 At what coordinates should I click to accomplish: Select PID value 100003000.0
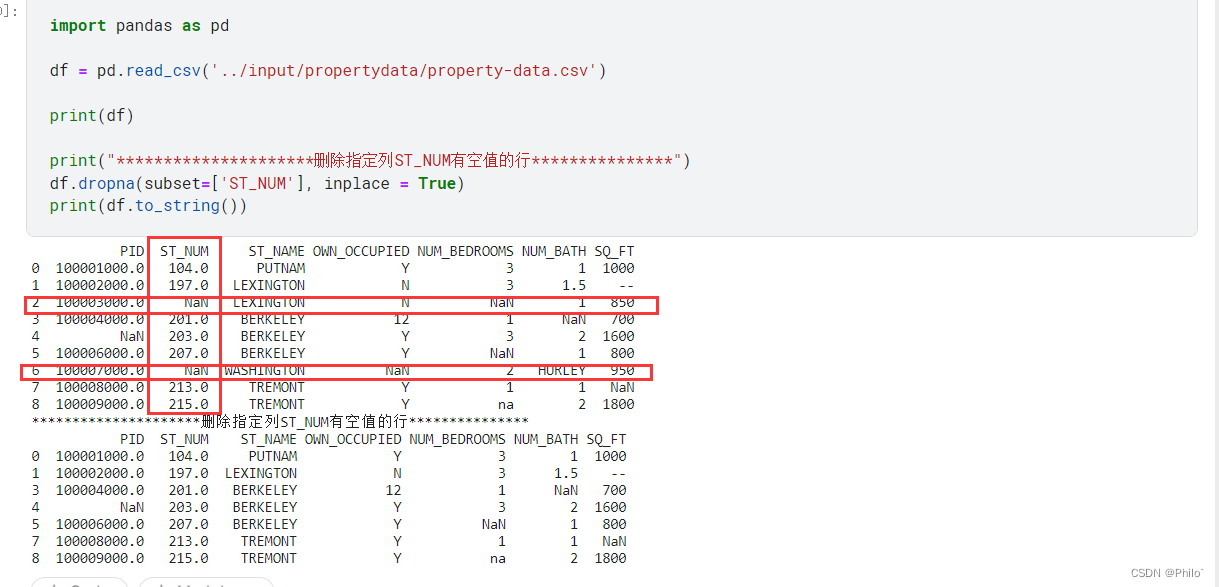[100, 302]
